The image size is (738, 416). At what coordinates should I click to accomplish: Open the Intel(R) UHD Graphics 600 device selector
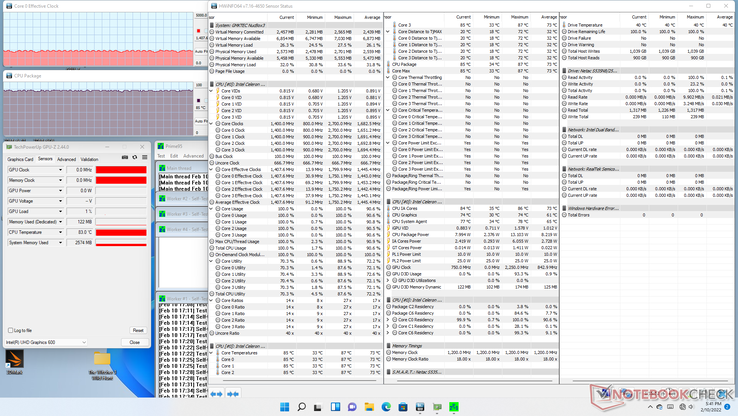click(46, 342)
